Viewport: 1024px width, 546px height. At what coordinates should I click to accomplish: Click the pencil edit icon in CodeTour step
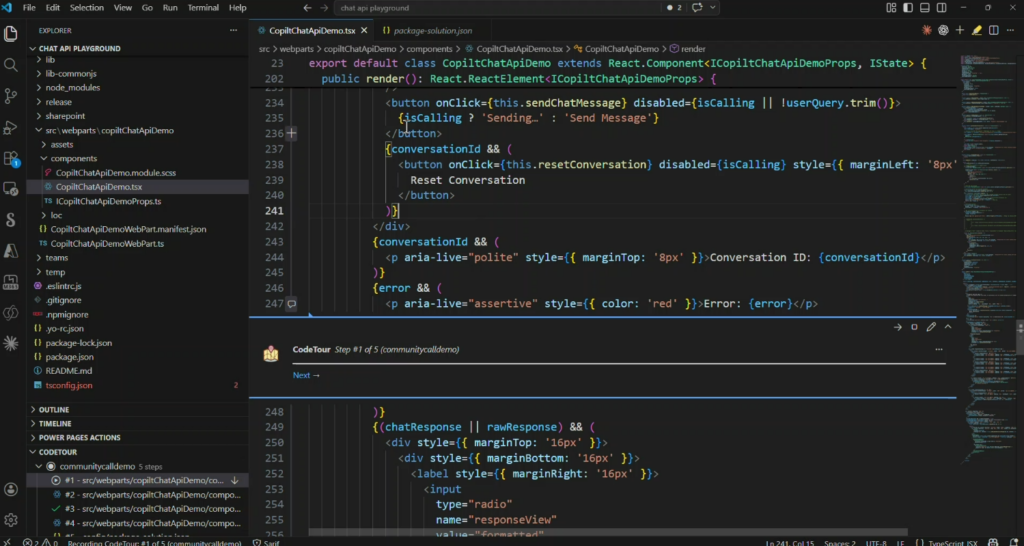coord(931,327)
